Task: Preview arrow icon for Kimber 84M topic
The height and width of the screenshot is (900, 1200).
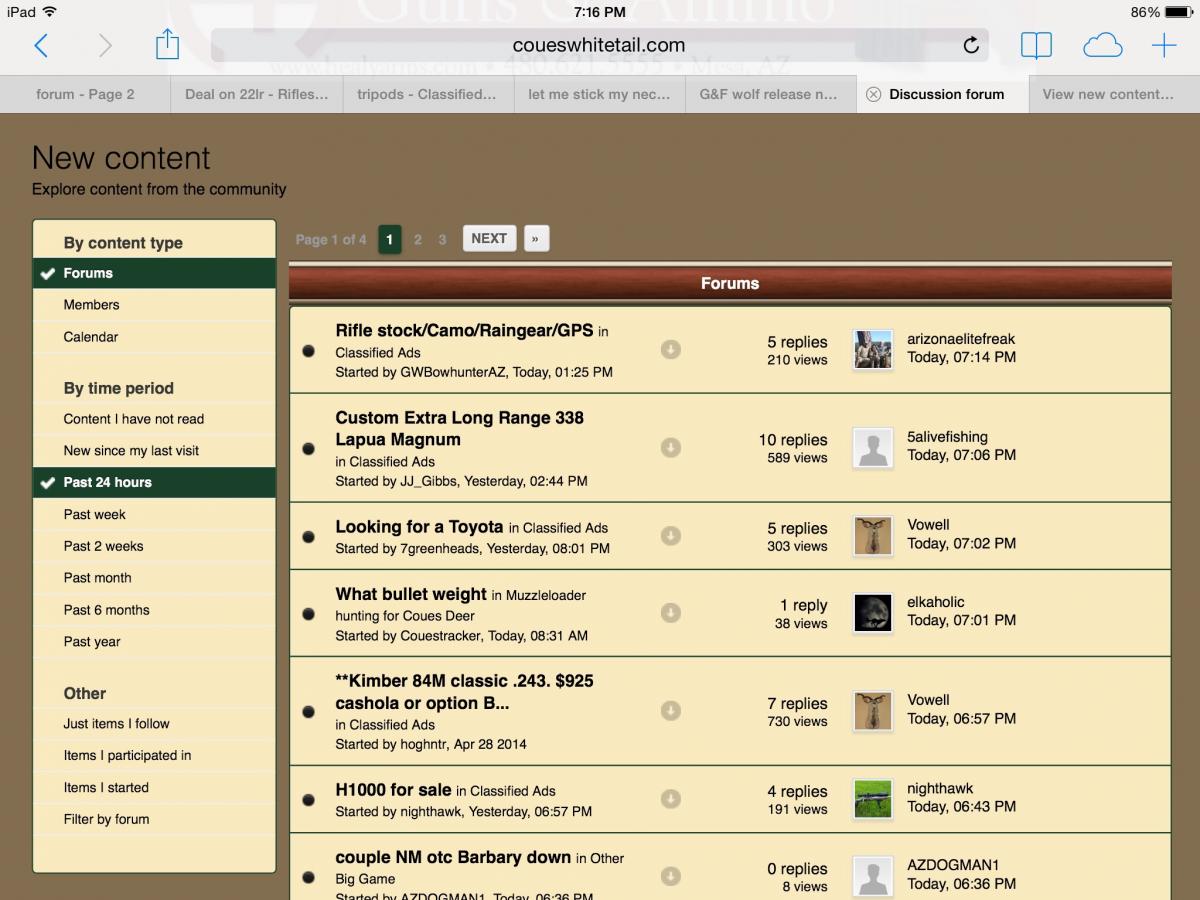Action: point(671,710)
